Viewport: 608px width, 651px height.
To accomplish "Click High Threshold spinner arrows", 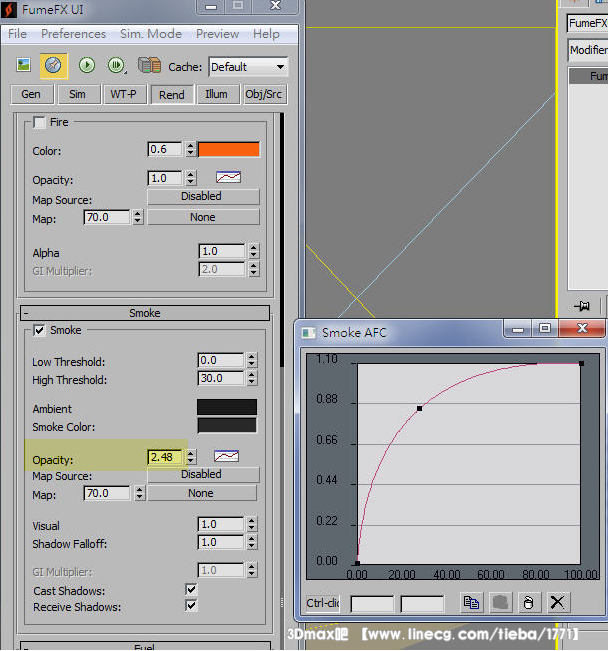I will click(x=251, y=378).
